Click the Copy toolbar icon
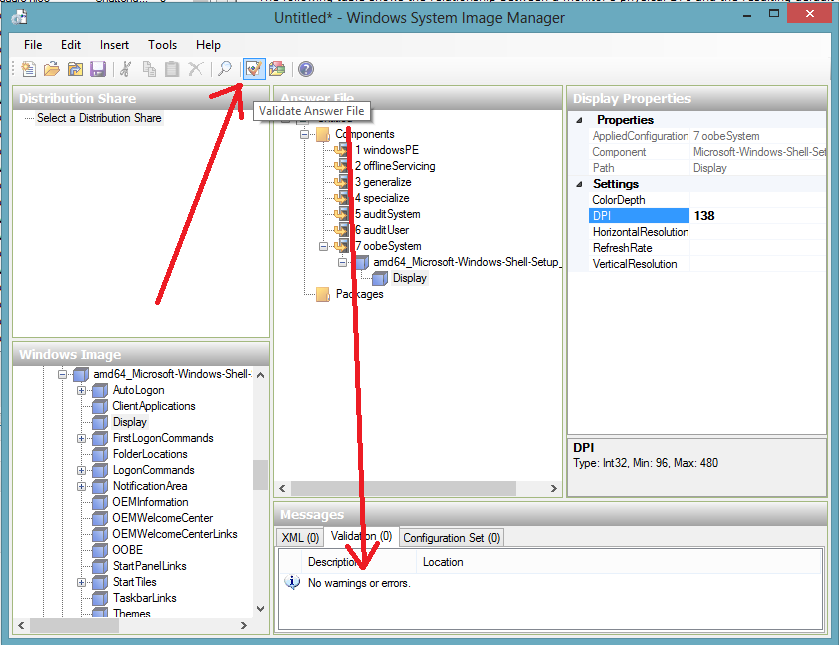Screen dimensions: 839x645 click(149, 69)
